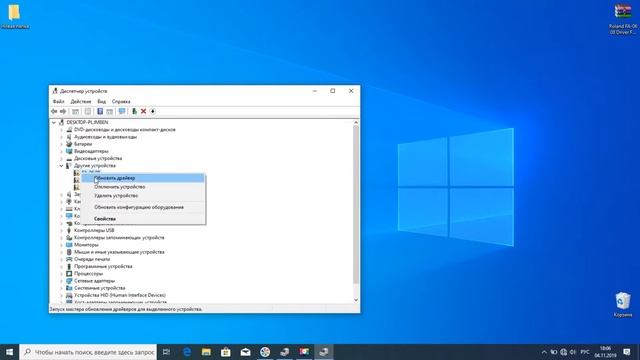Open the Файл menu

(58, 101)
